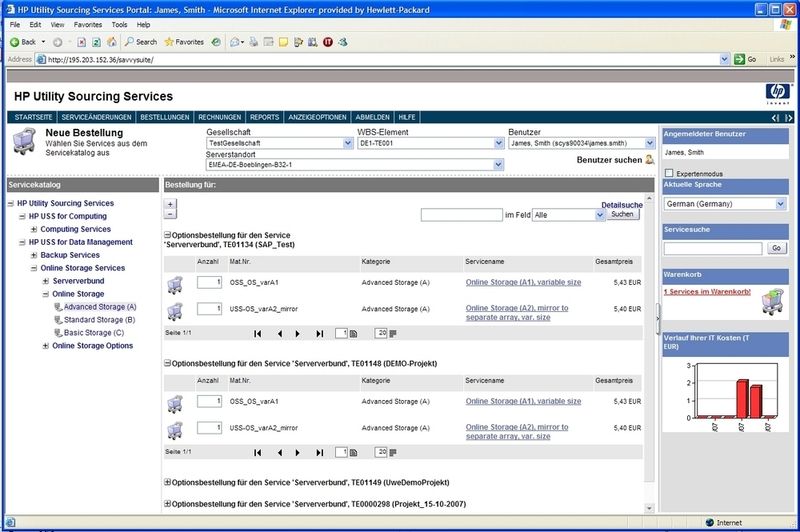
Task: Click the browser Back button
Action: click(23, 42)
